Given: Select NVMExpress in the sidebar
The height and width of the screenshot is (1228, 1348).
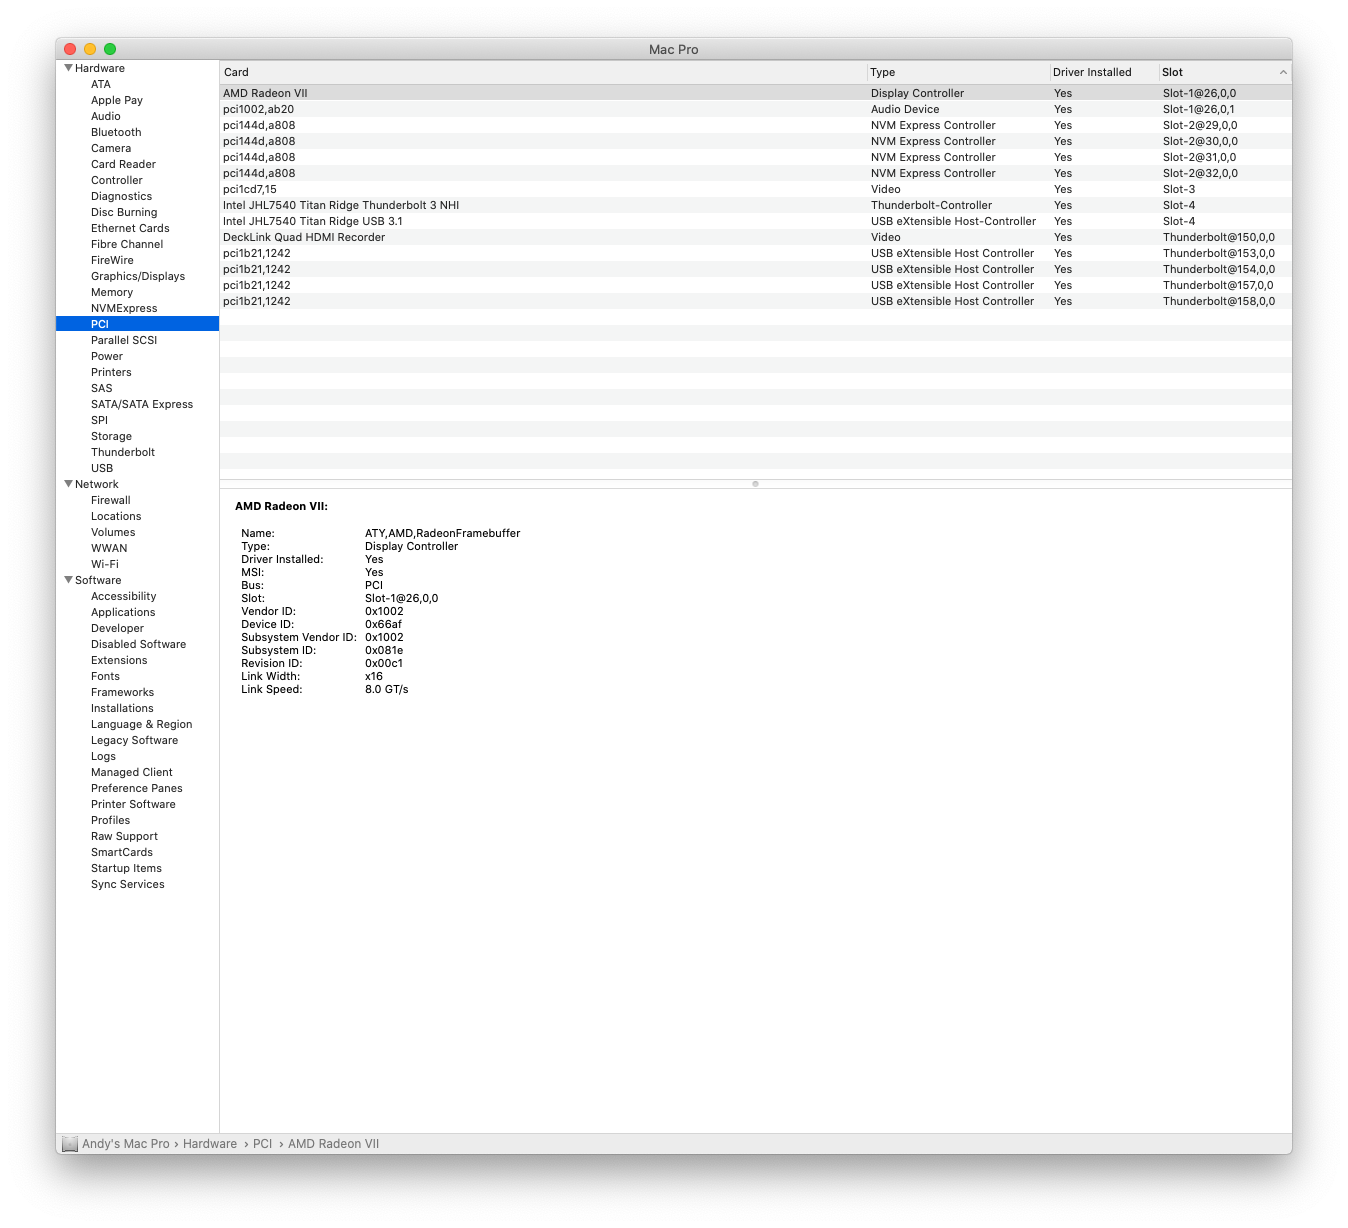Looking at the screenshot, I should pyautogui.click(x=124, y=308).
